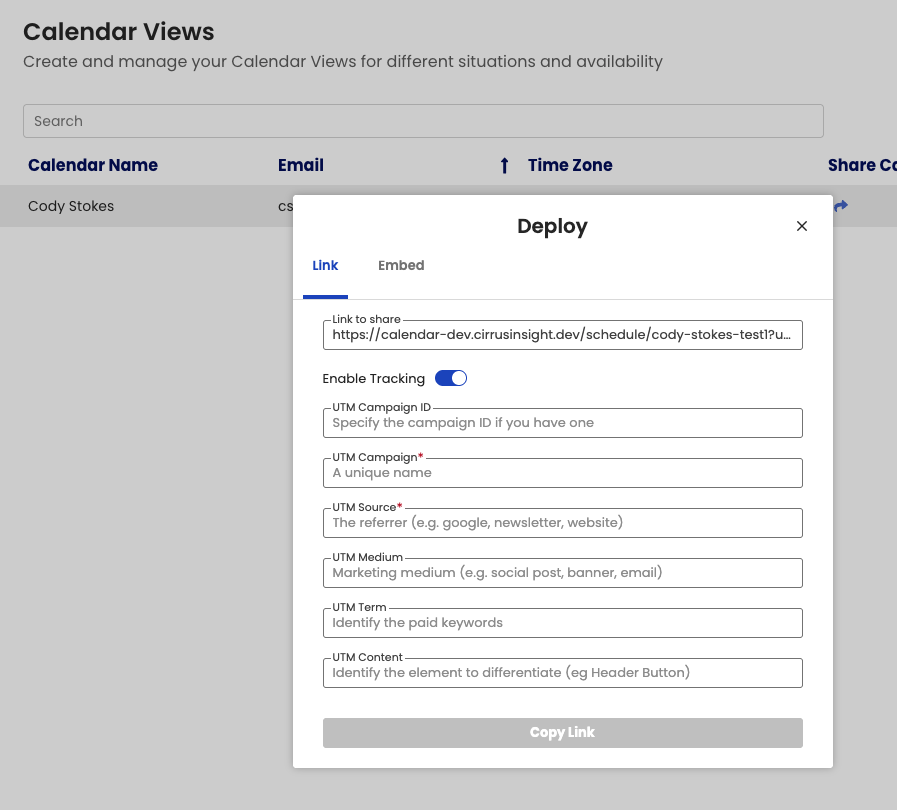Switch to the Embed tab
The image size is (897, 810).
[x=401, y=266]
